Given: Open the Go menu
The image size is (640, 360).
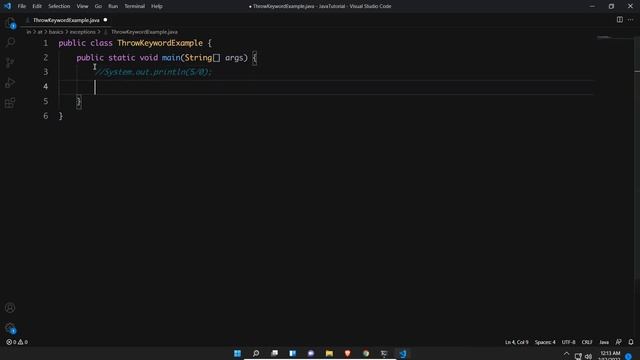Looking at the screenshot, I should (98, 6).
